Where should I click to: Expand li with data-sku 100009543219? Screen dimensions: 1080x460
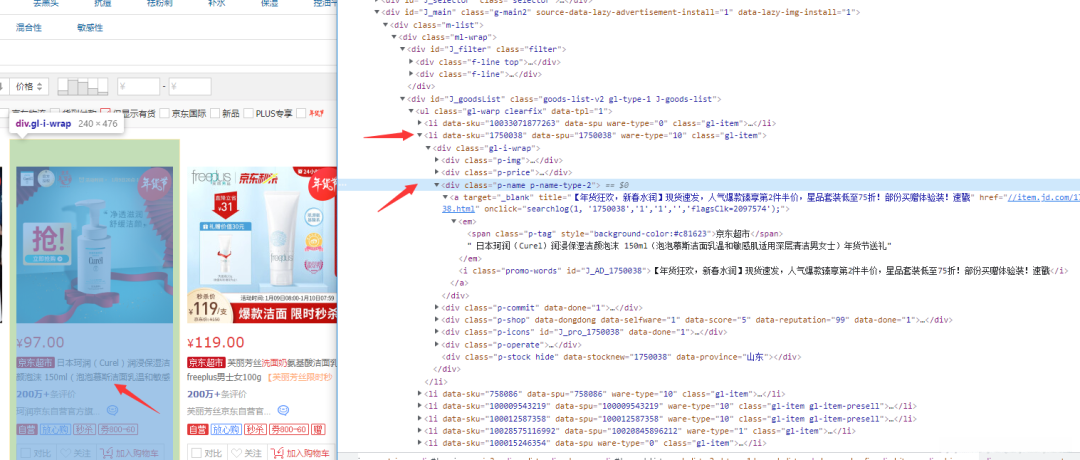(x=419, y=406)
